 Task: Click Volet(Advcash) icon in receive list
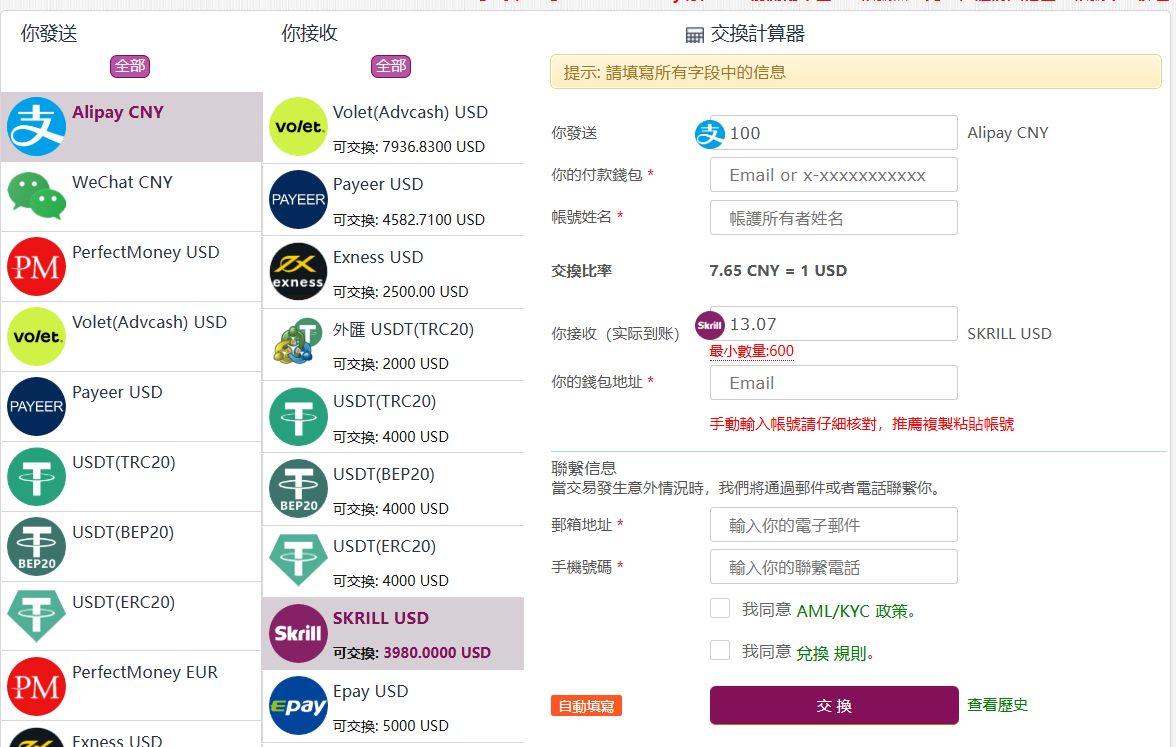coord(298,127)
